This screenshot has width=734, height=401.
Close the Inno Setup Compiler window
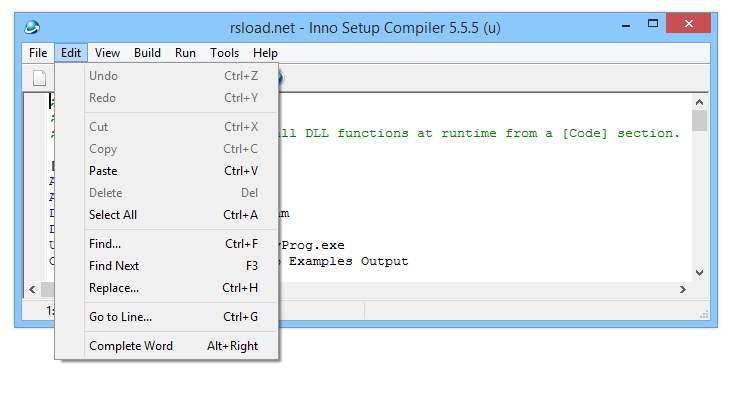(688, 23)
